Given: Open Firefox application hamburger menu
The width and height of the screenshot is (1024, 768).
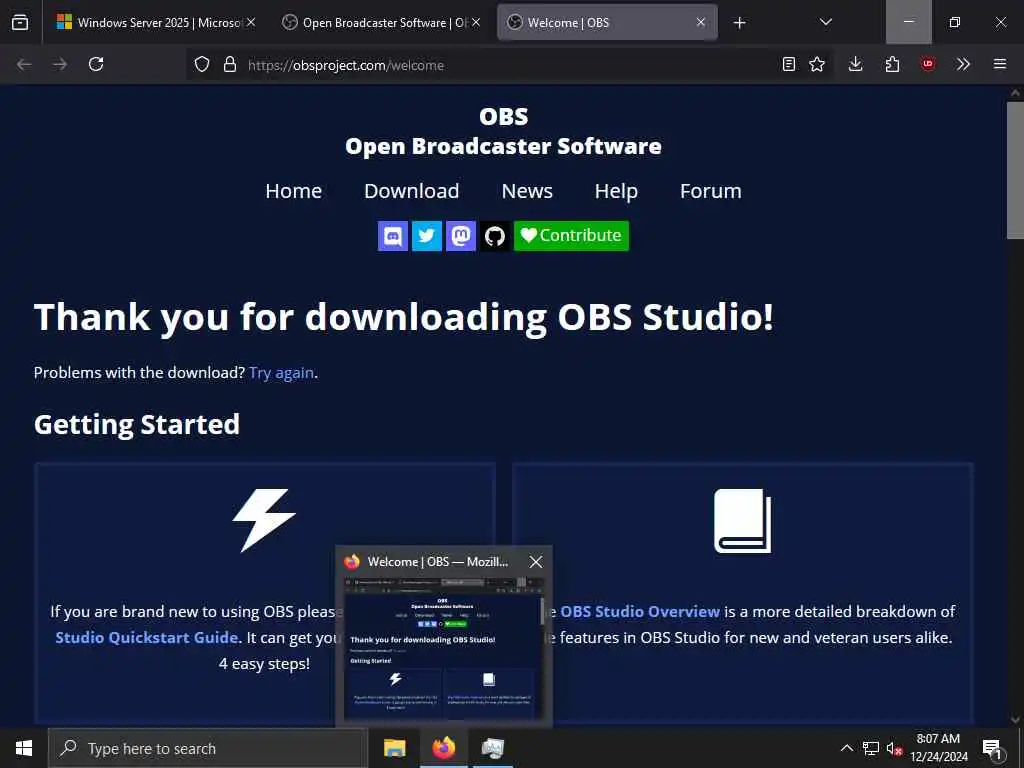Looking at the screenshot, I should pos(1000,64).
